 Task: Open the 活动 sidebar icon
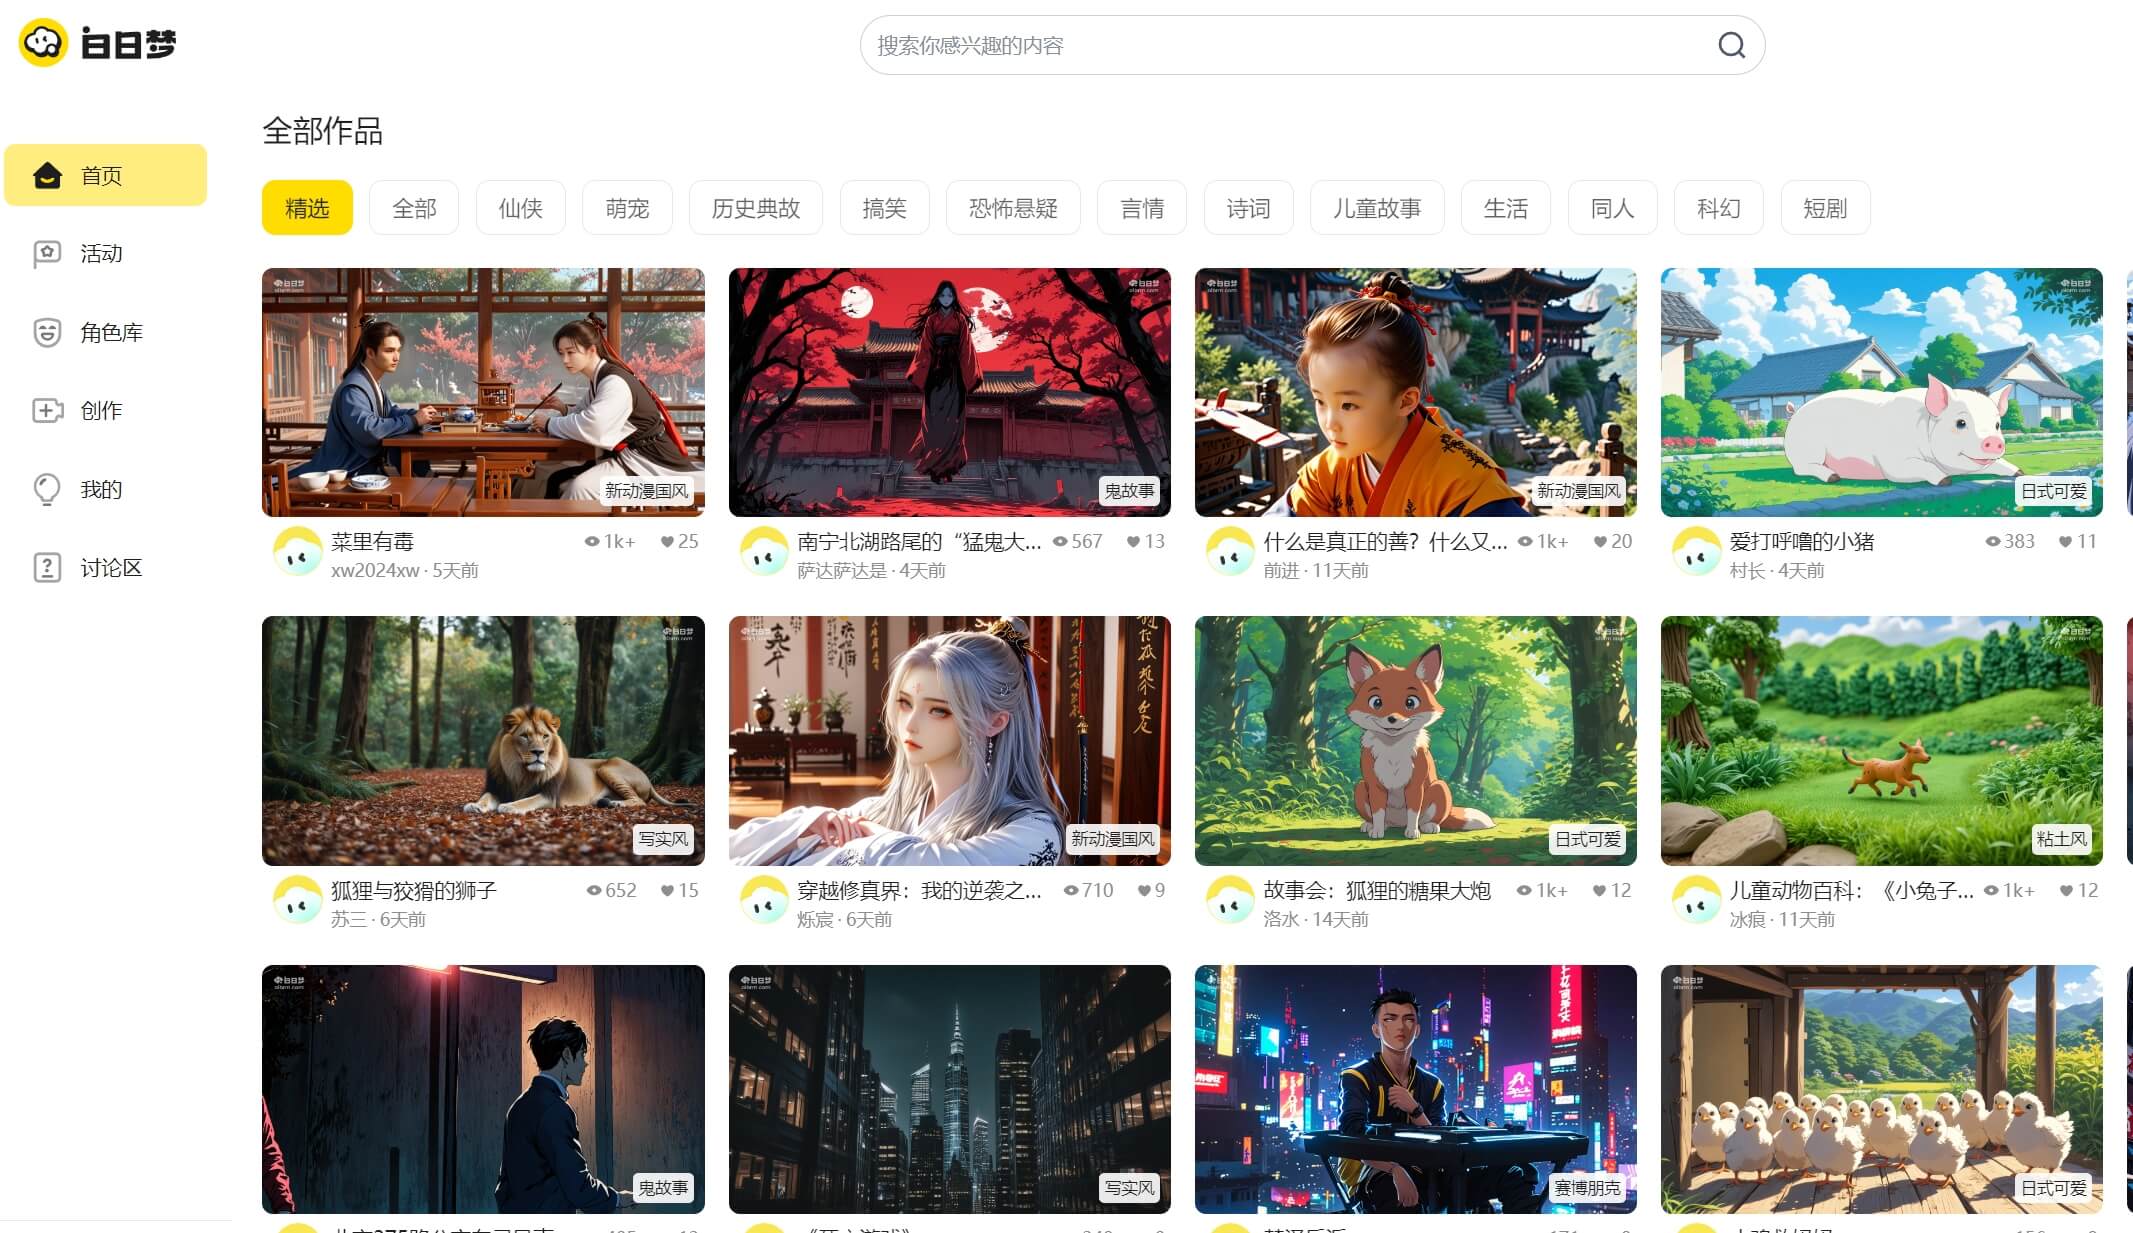[47, 254]
